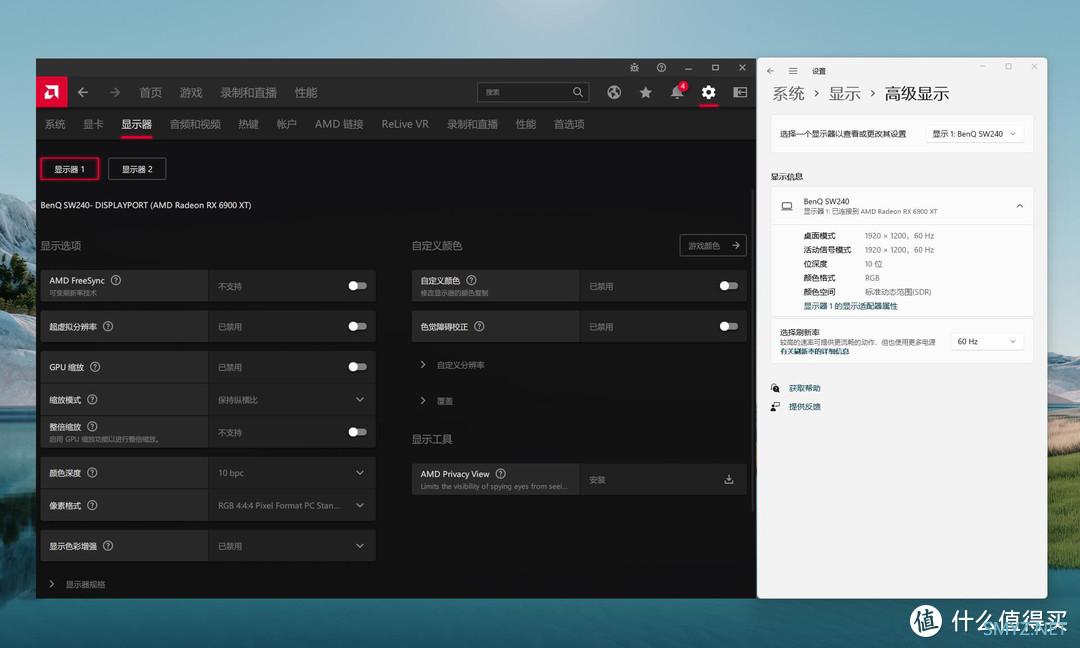
Task: Click 系统 breadcrumb in Settings
Action: click(x=788, y=94)
